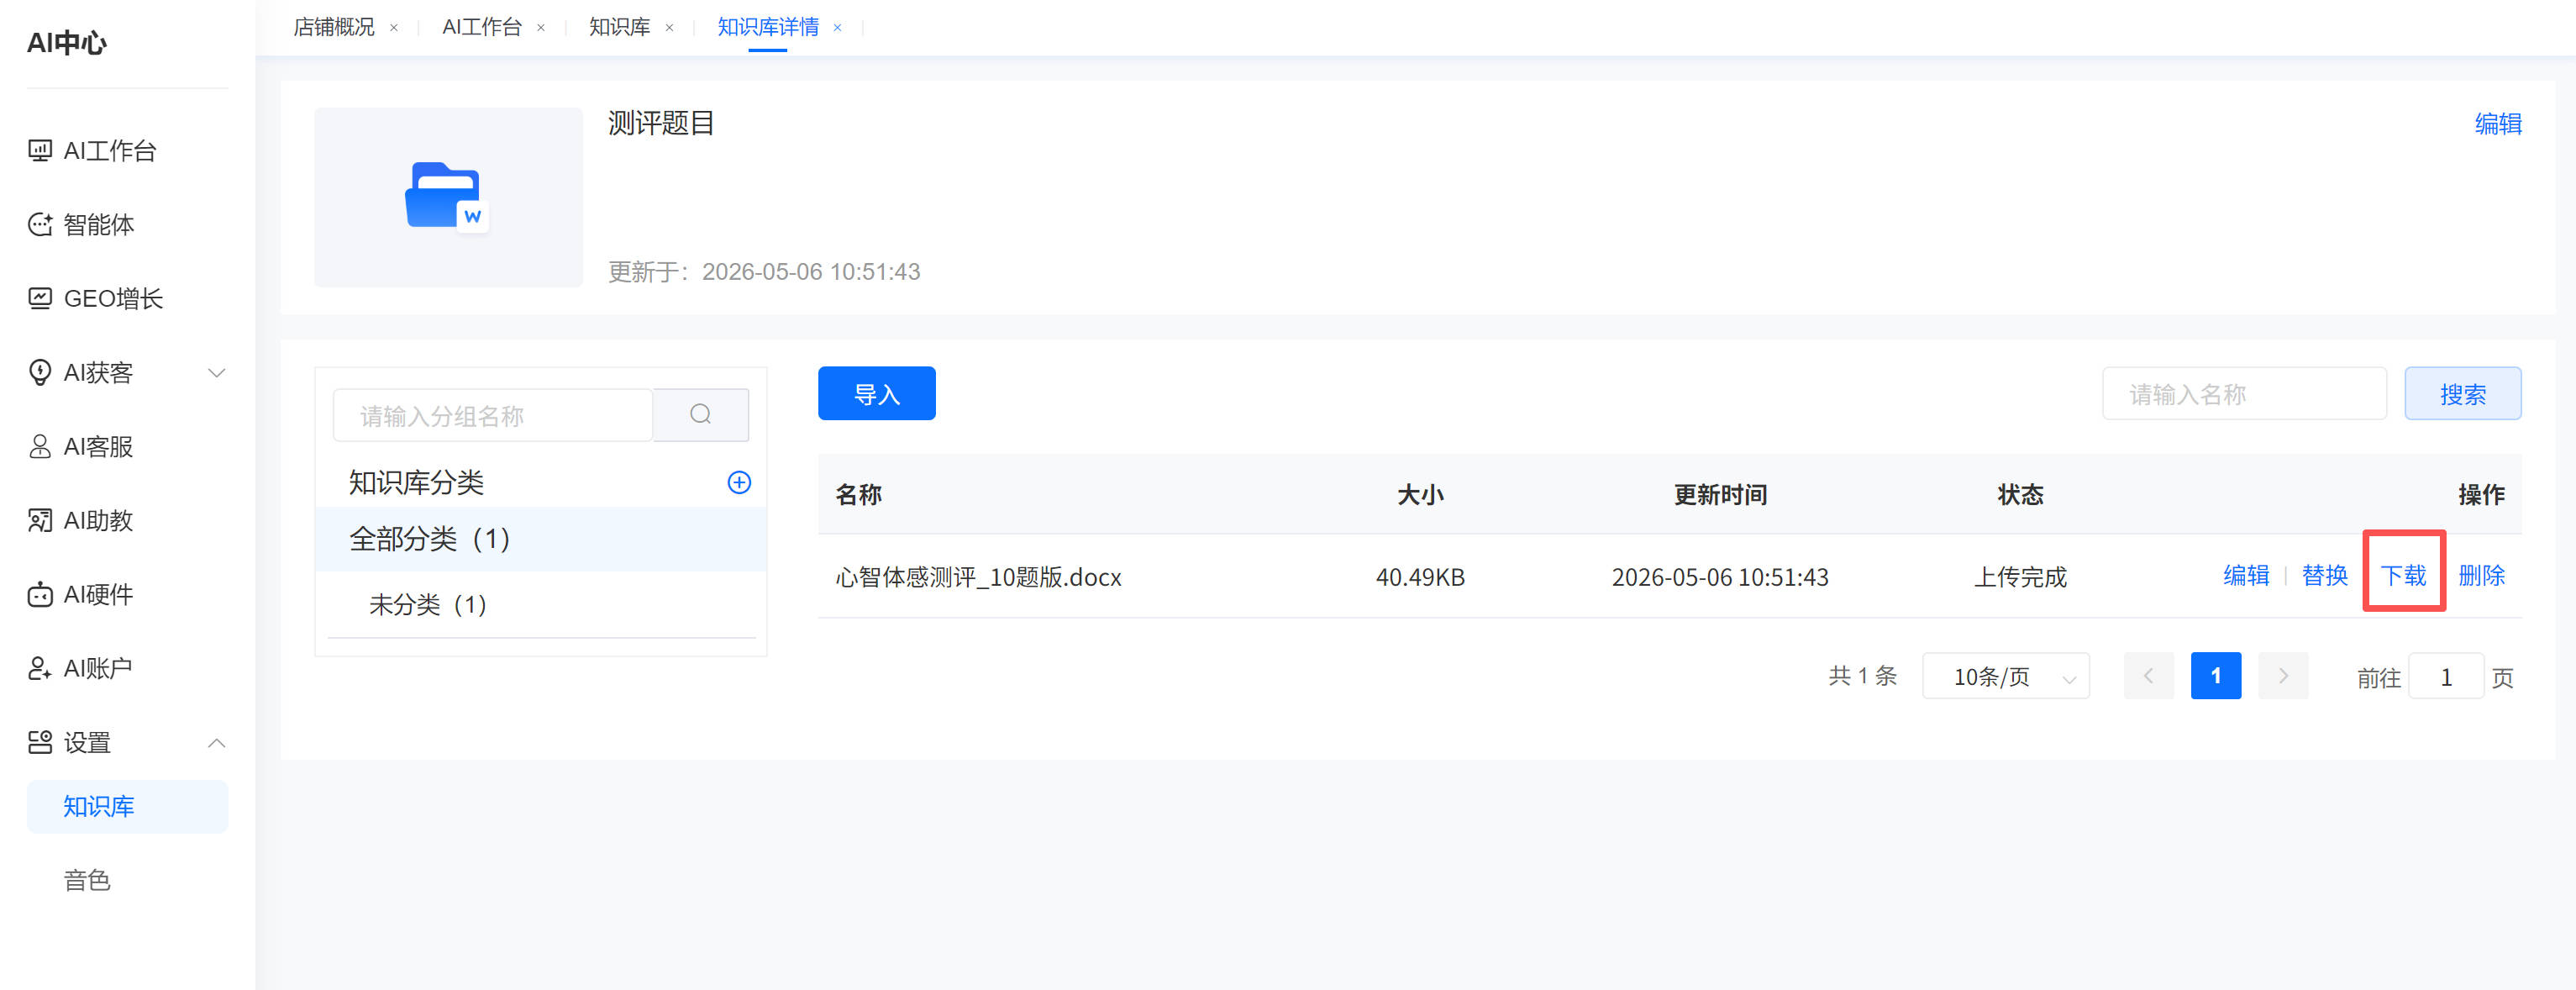Select the 知识库详情 tab
The image size is (2576, 990).
point(768,27)
